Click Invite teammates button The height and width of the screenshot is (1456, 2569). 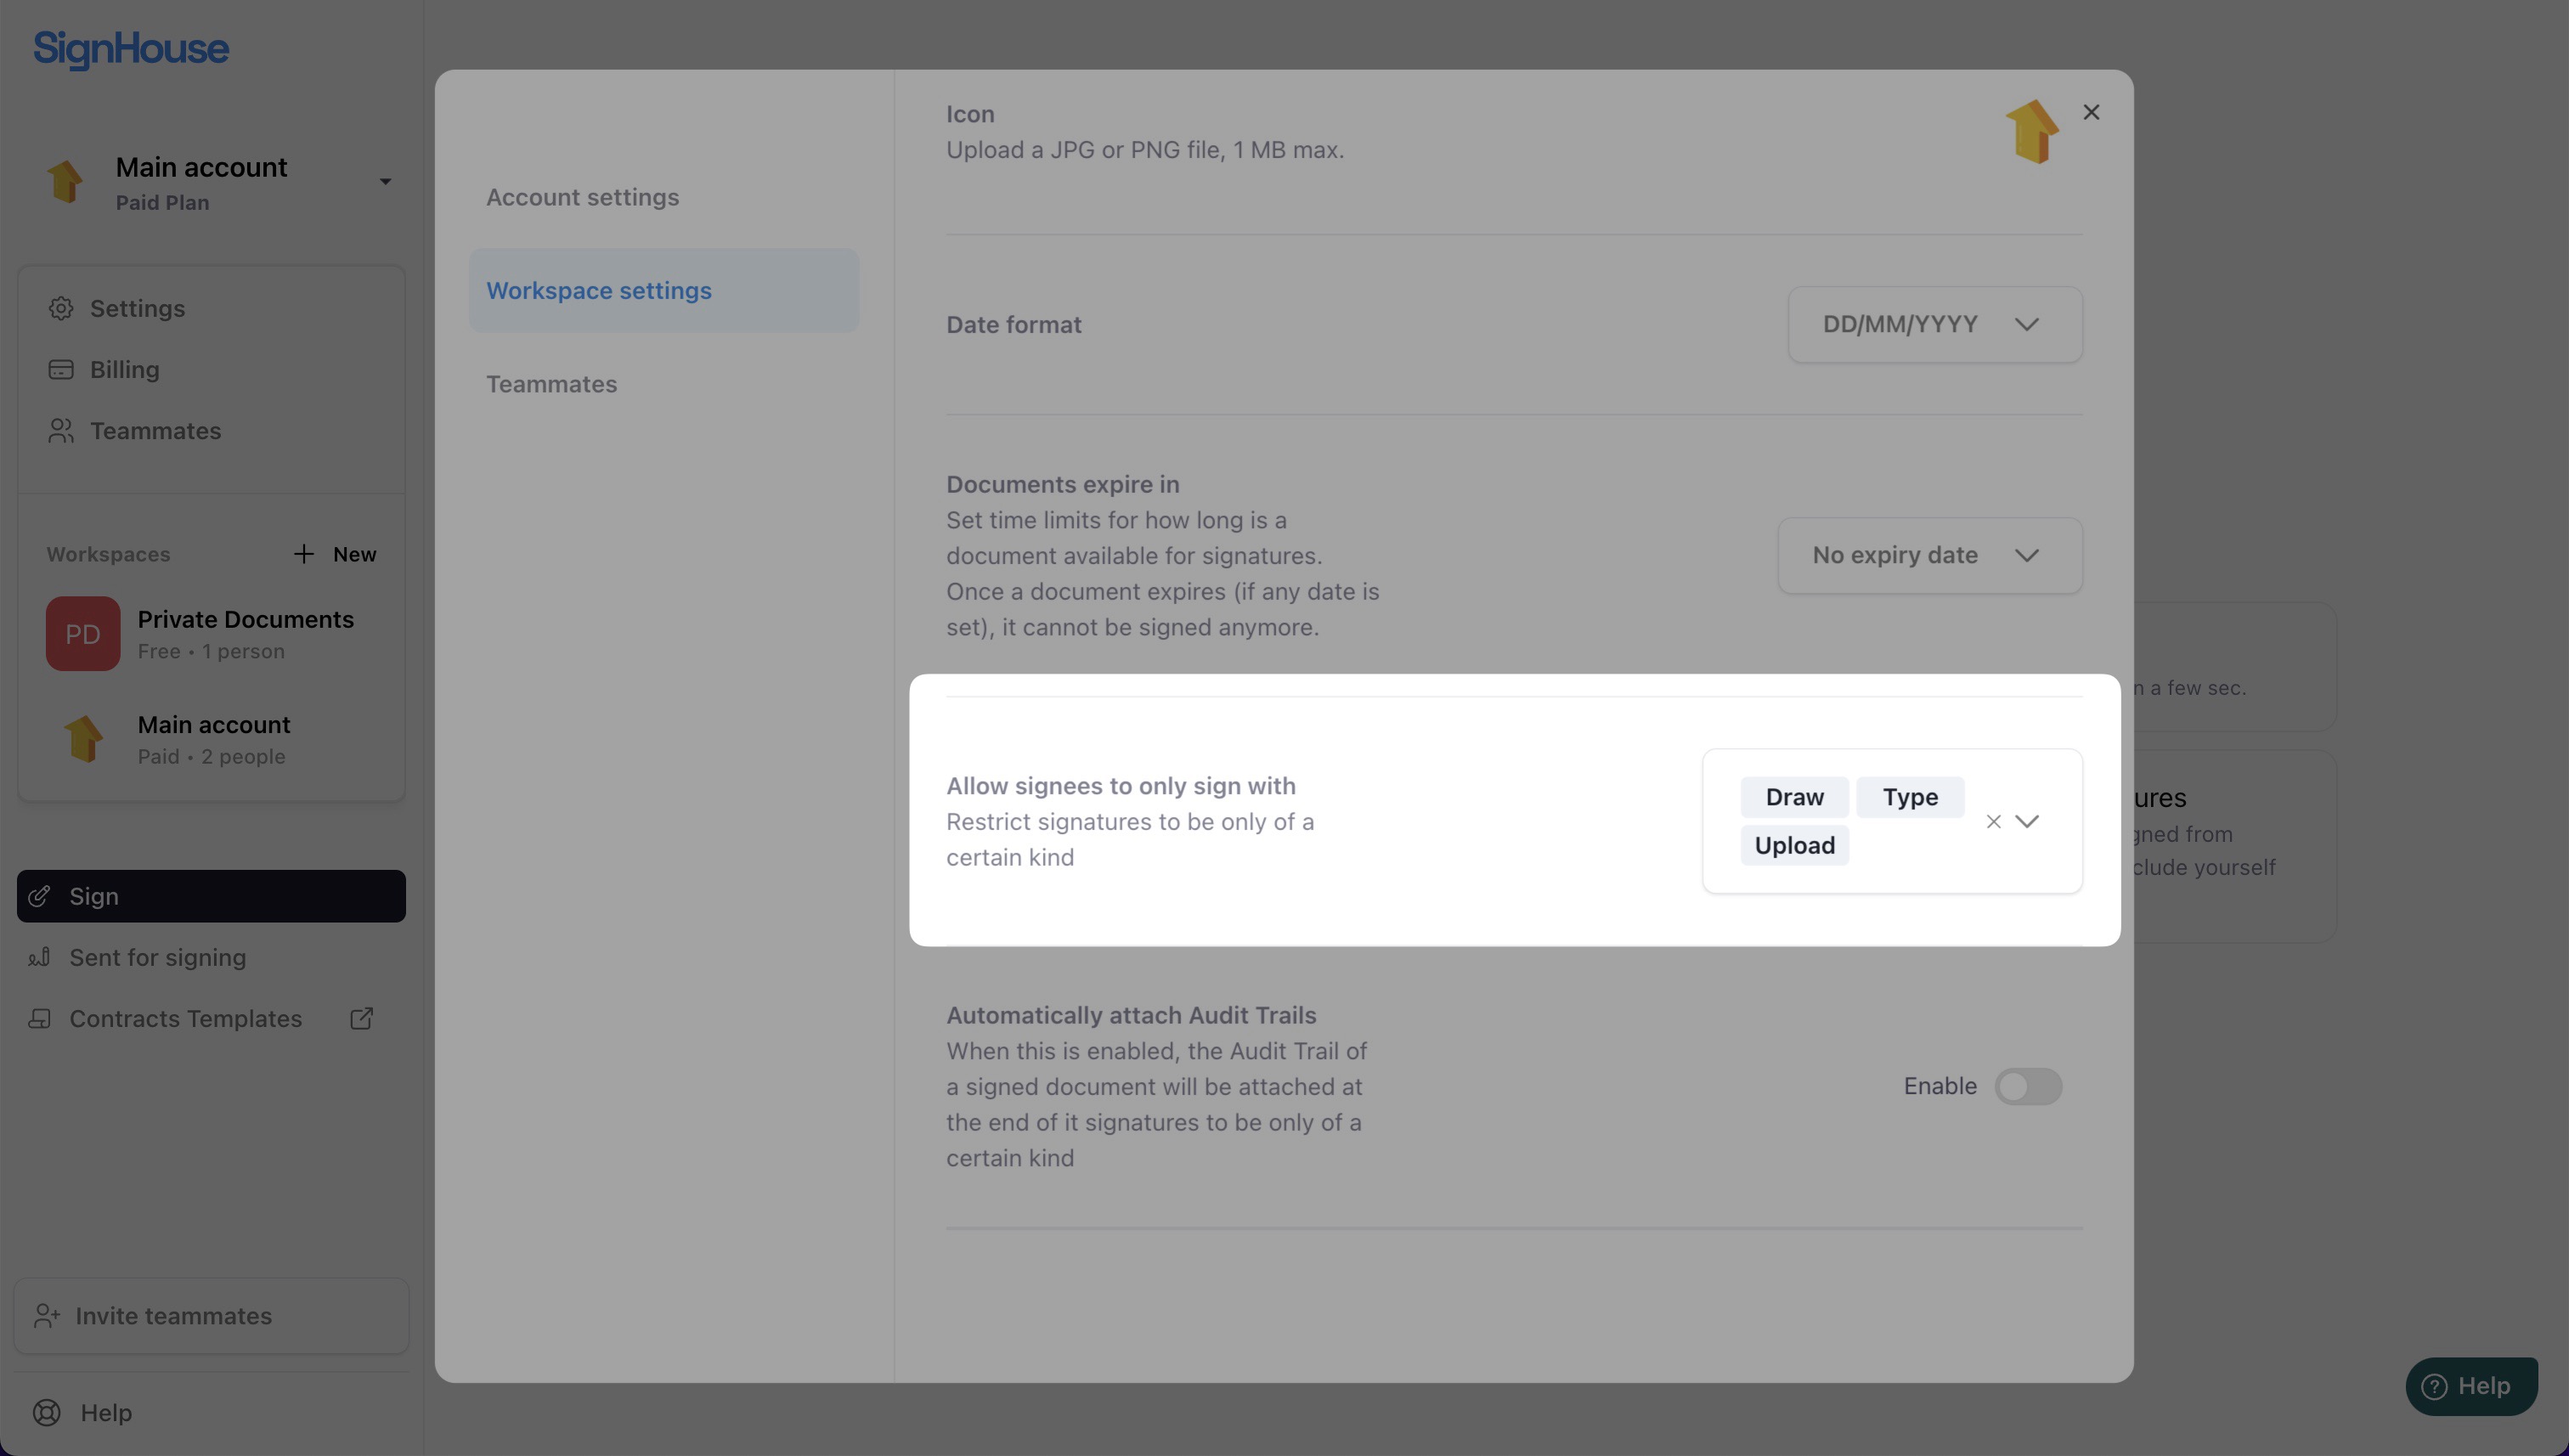(211, 1316)
